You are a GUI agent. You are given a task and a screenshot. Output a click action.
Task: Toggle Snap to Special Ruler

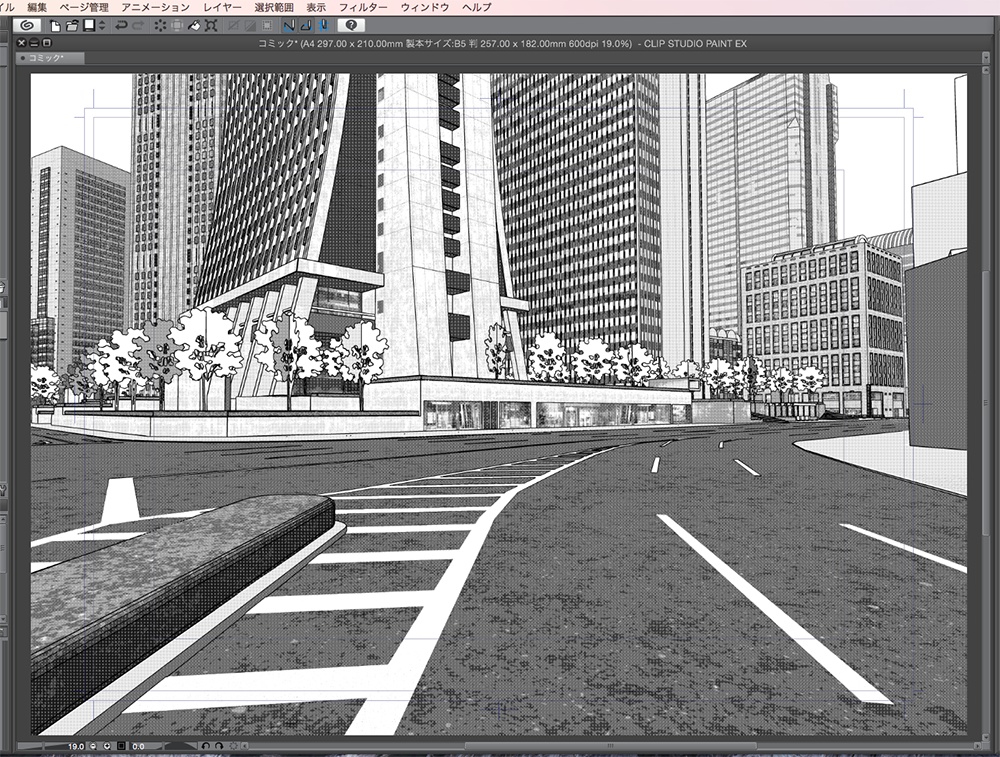click(306, 26)
